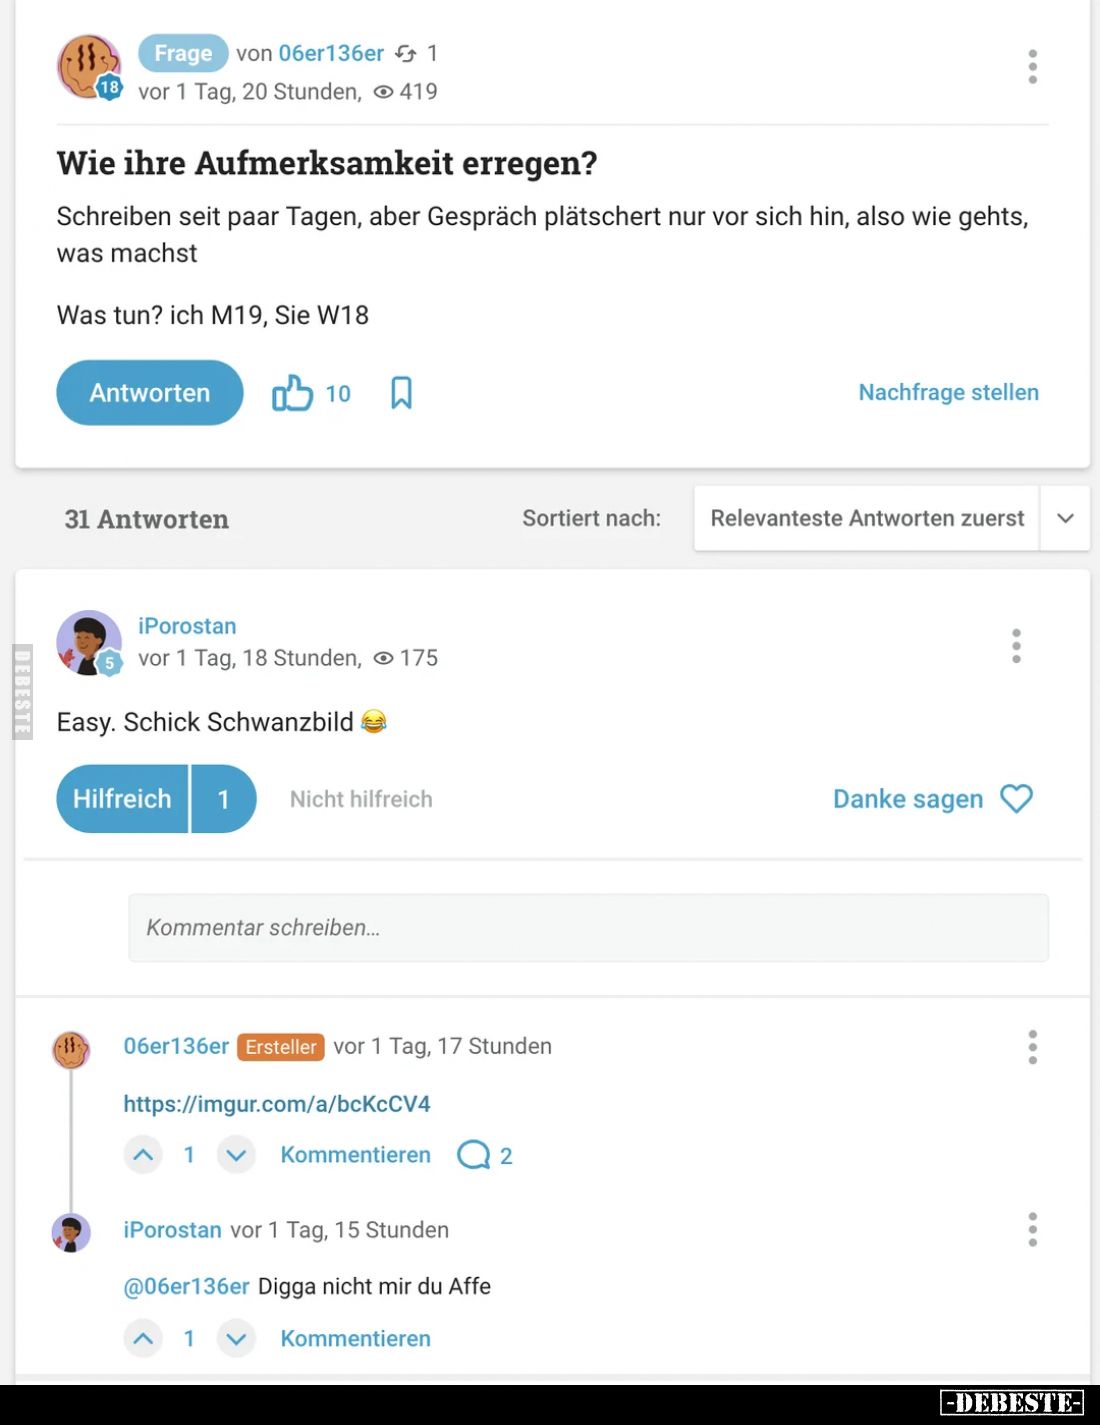The width and height of the screenshot is (1100, 1425).
Task: Upvote 06er136er's imgur comment
Action: tap(143, 1155)
